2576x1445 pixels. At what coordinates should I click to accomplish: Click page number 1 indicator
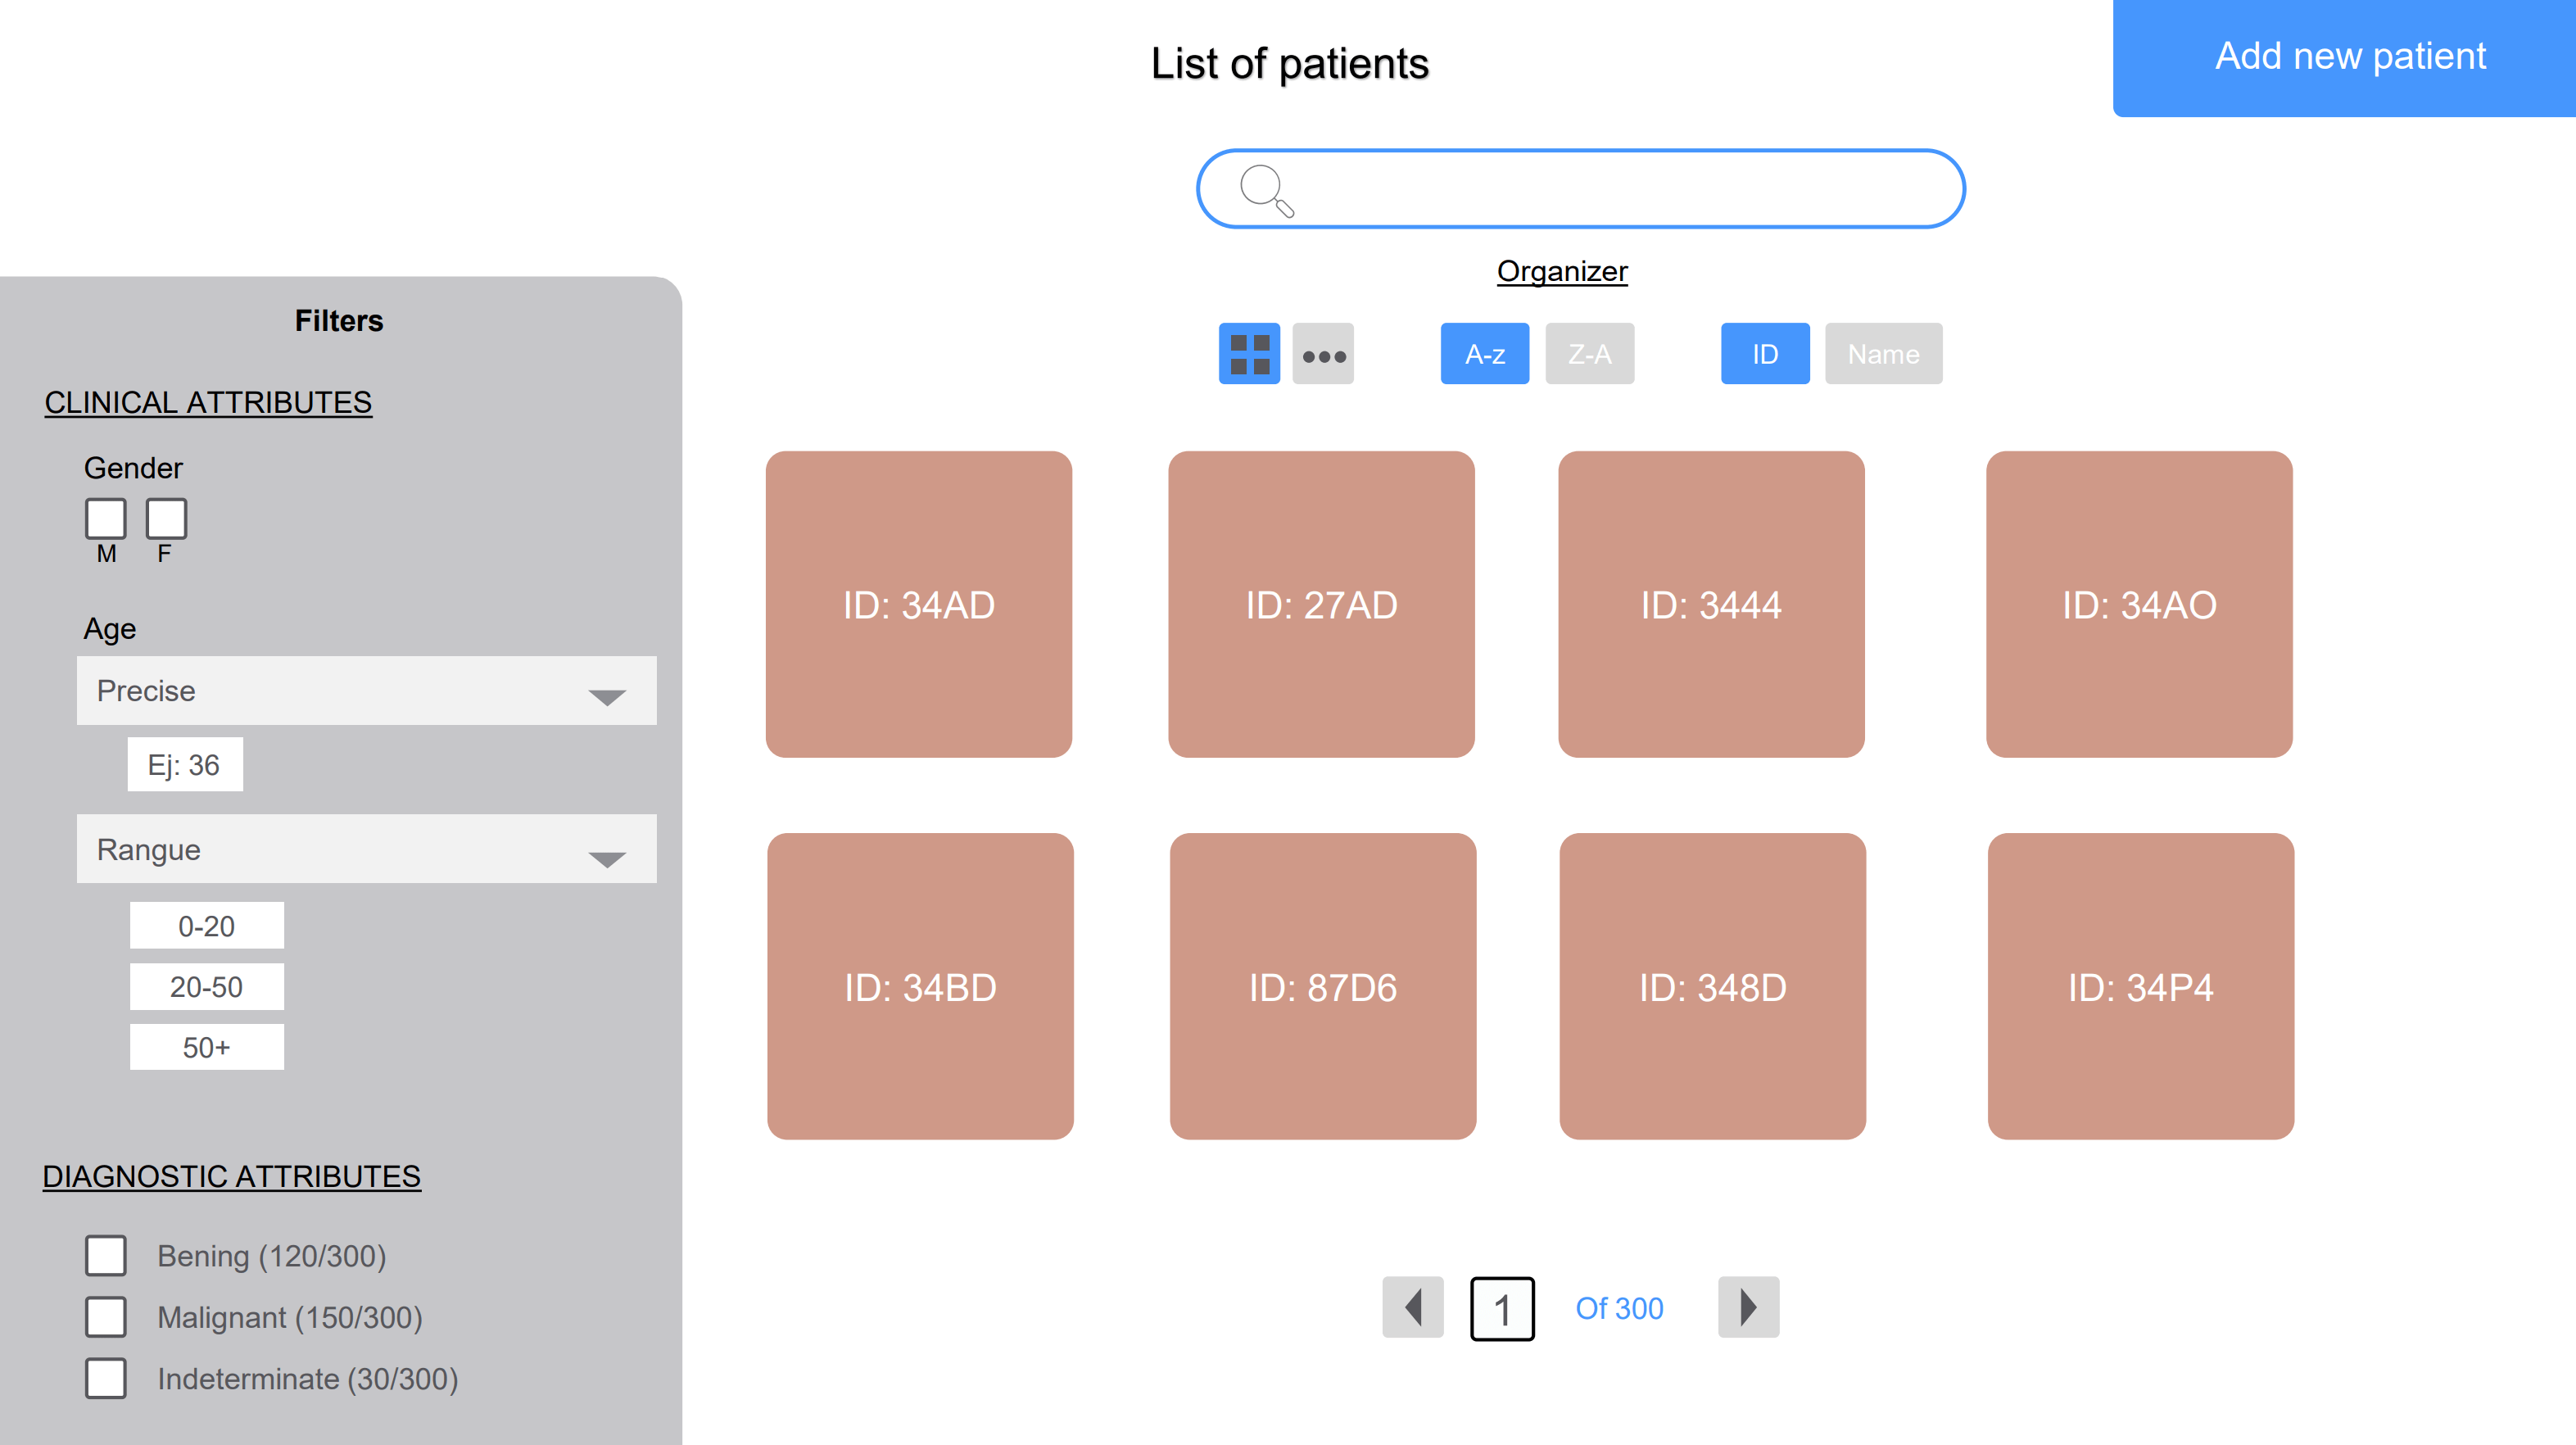click(1502, 1309)
